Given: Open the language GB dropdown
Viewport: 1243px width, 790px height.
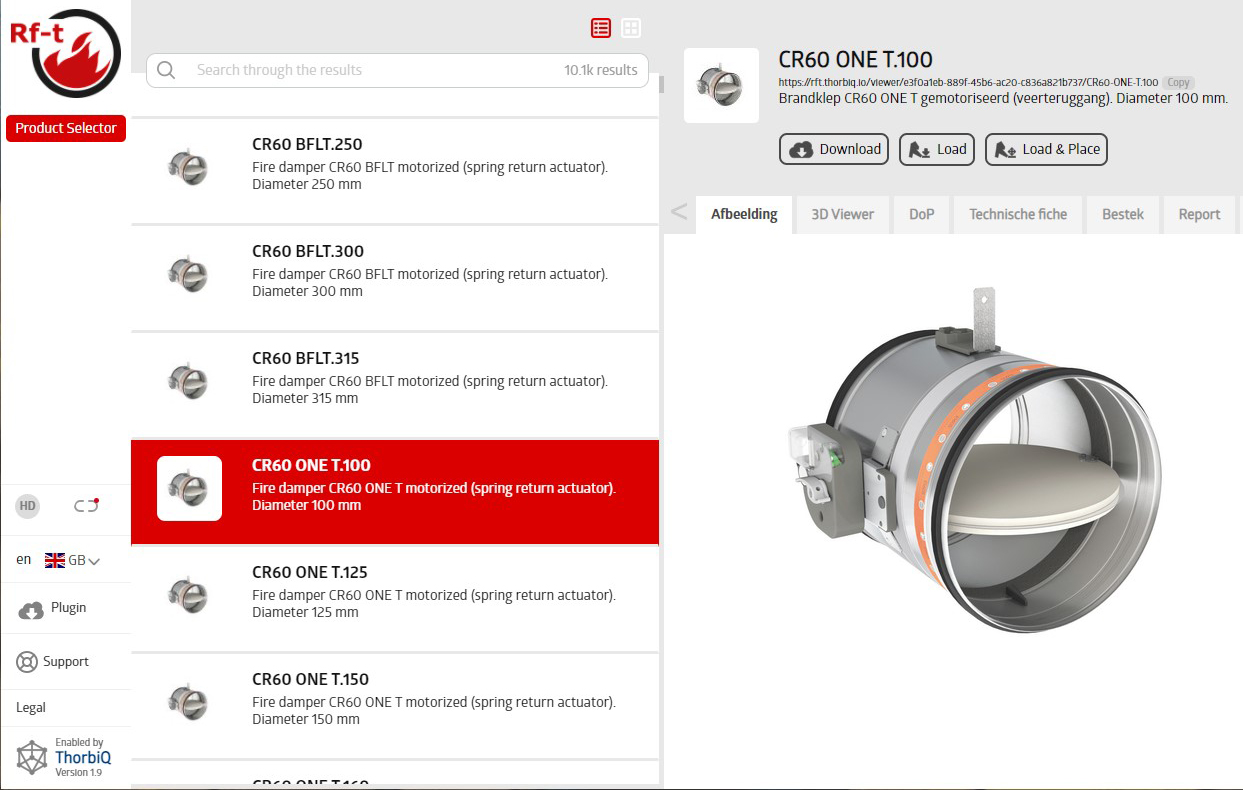Looking at the screenshot, I should [x=73, y=561].
